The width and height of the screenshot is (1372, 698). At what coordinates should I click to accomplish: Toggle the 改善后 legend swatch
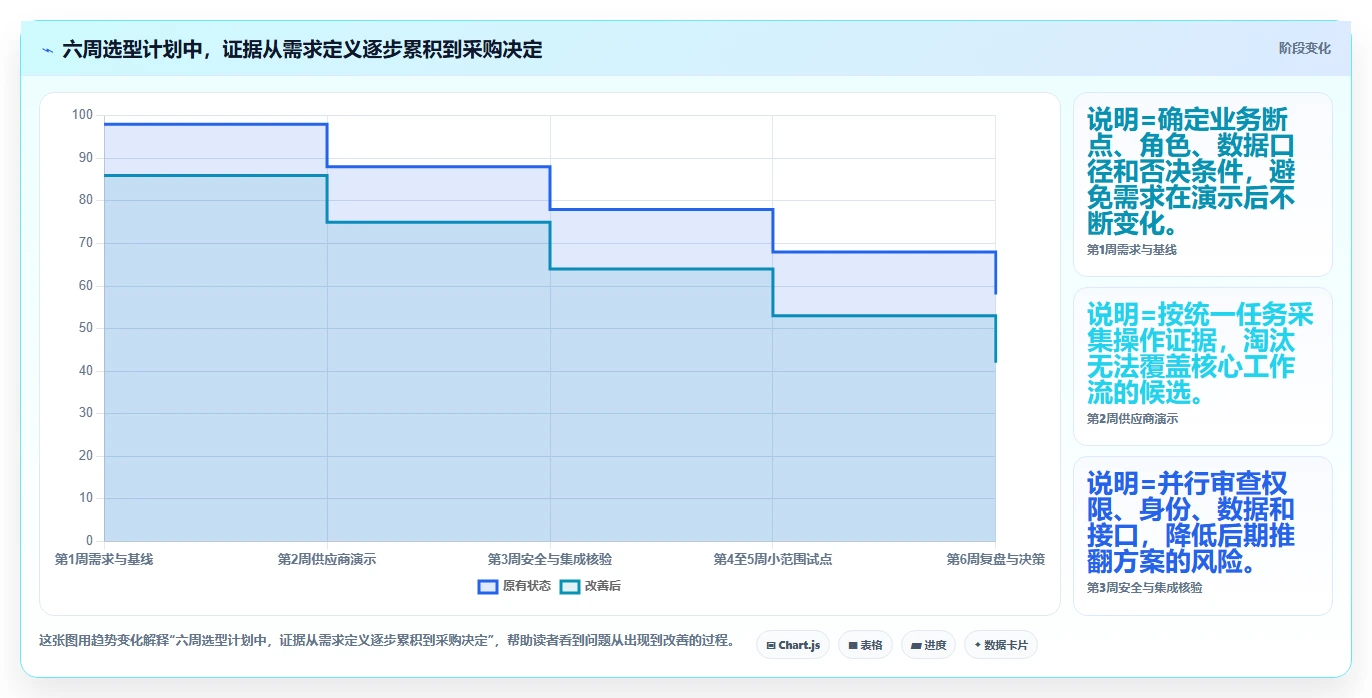[x=570, y=586]
